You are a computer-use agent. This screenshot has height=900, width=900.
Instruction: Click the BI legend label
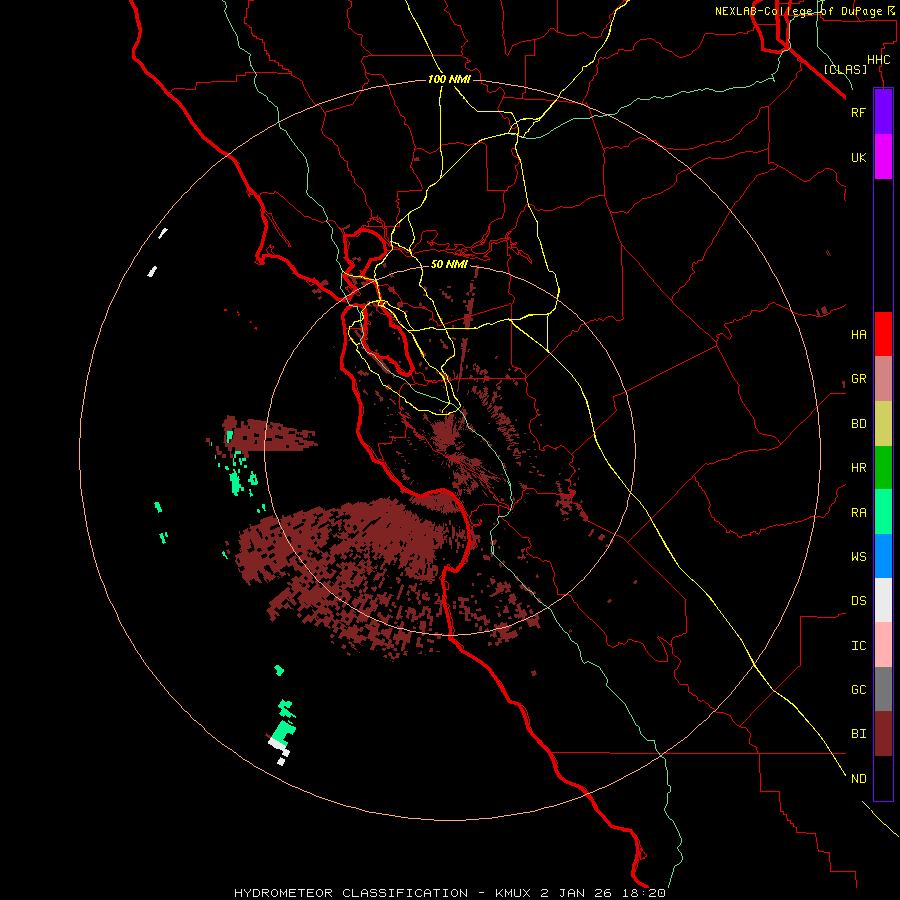coord(858,734)
